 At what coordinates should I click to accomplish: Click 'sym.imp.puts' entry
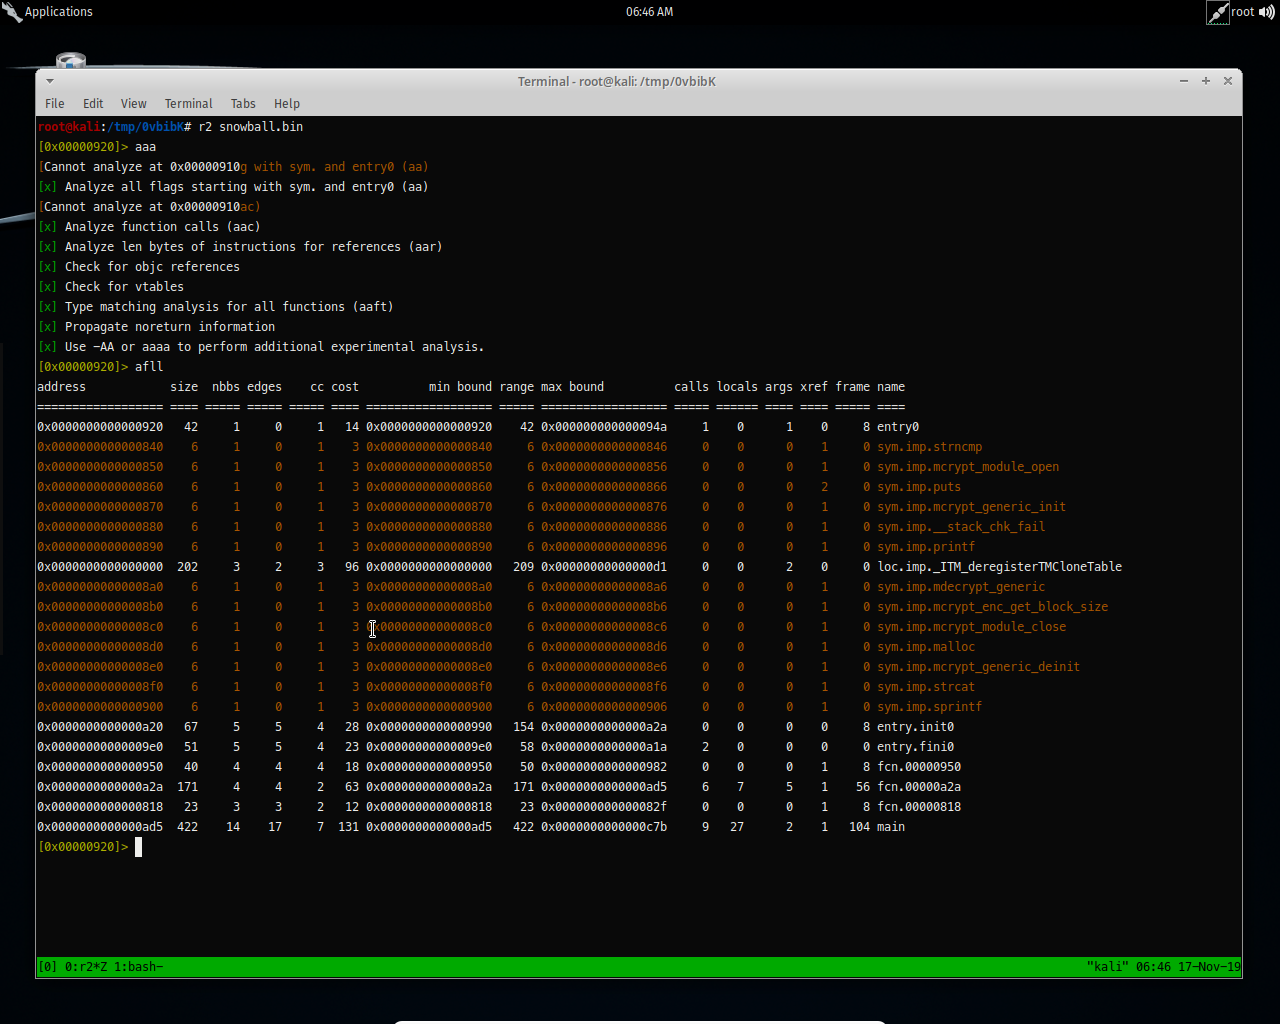point(919,487)
